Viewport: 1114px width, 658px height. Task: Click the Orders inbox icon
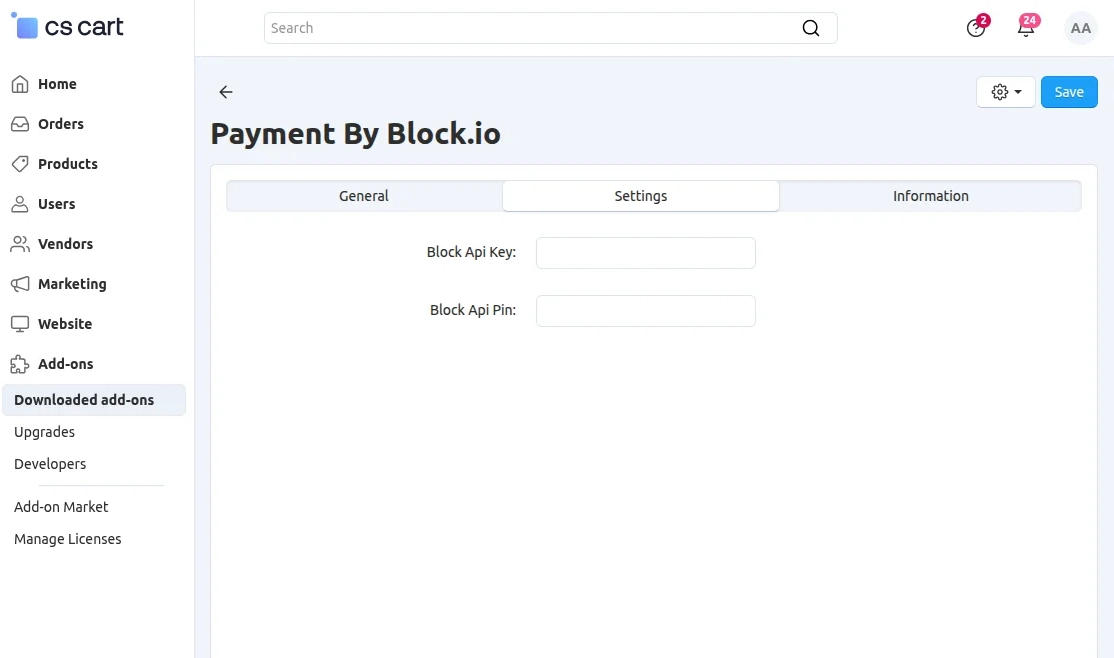coord(20,124)
